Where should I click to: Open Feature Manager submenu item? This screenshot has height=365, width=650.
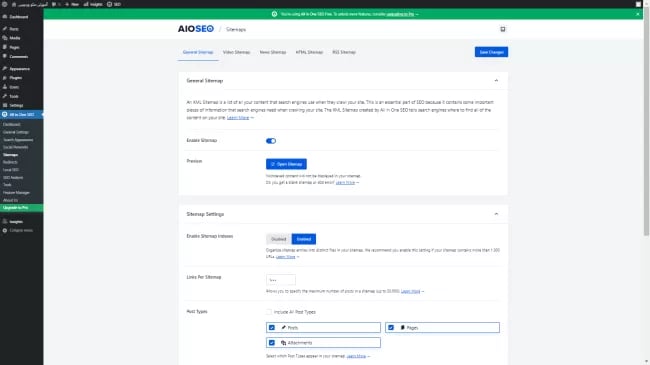click(16, 192)
